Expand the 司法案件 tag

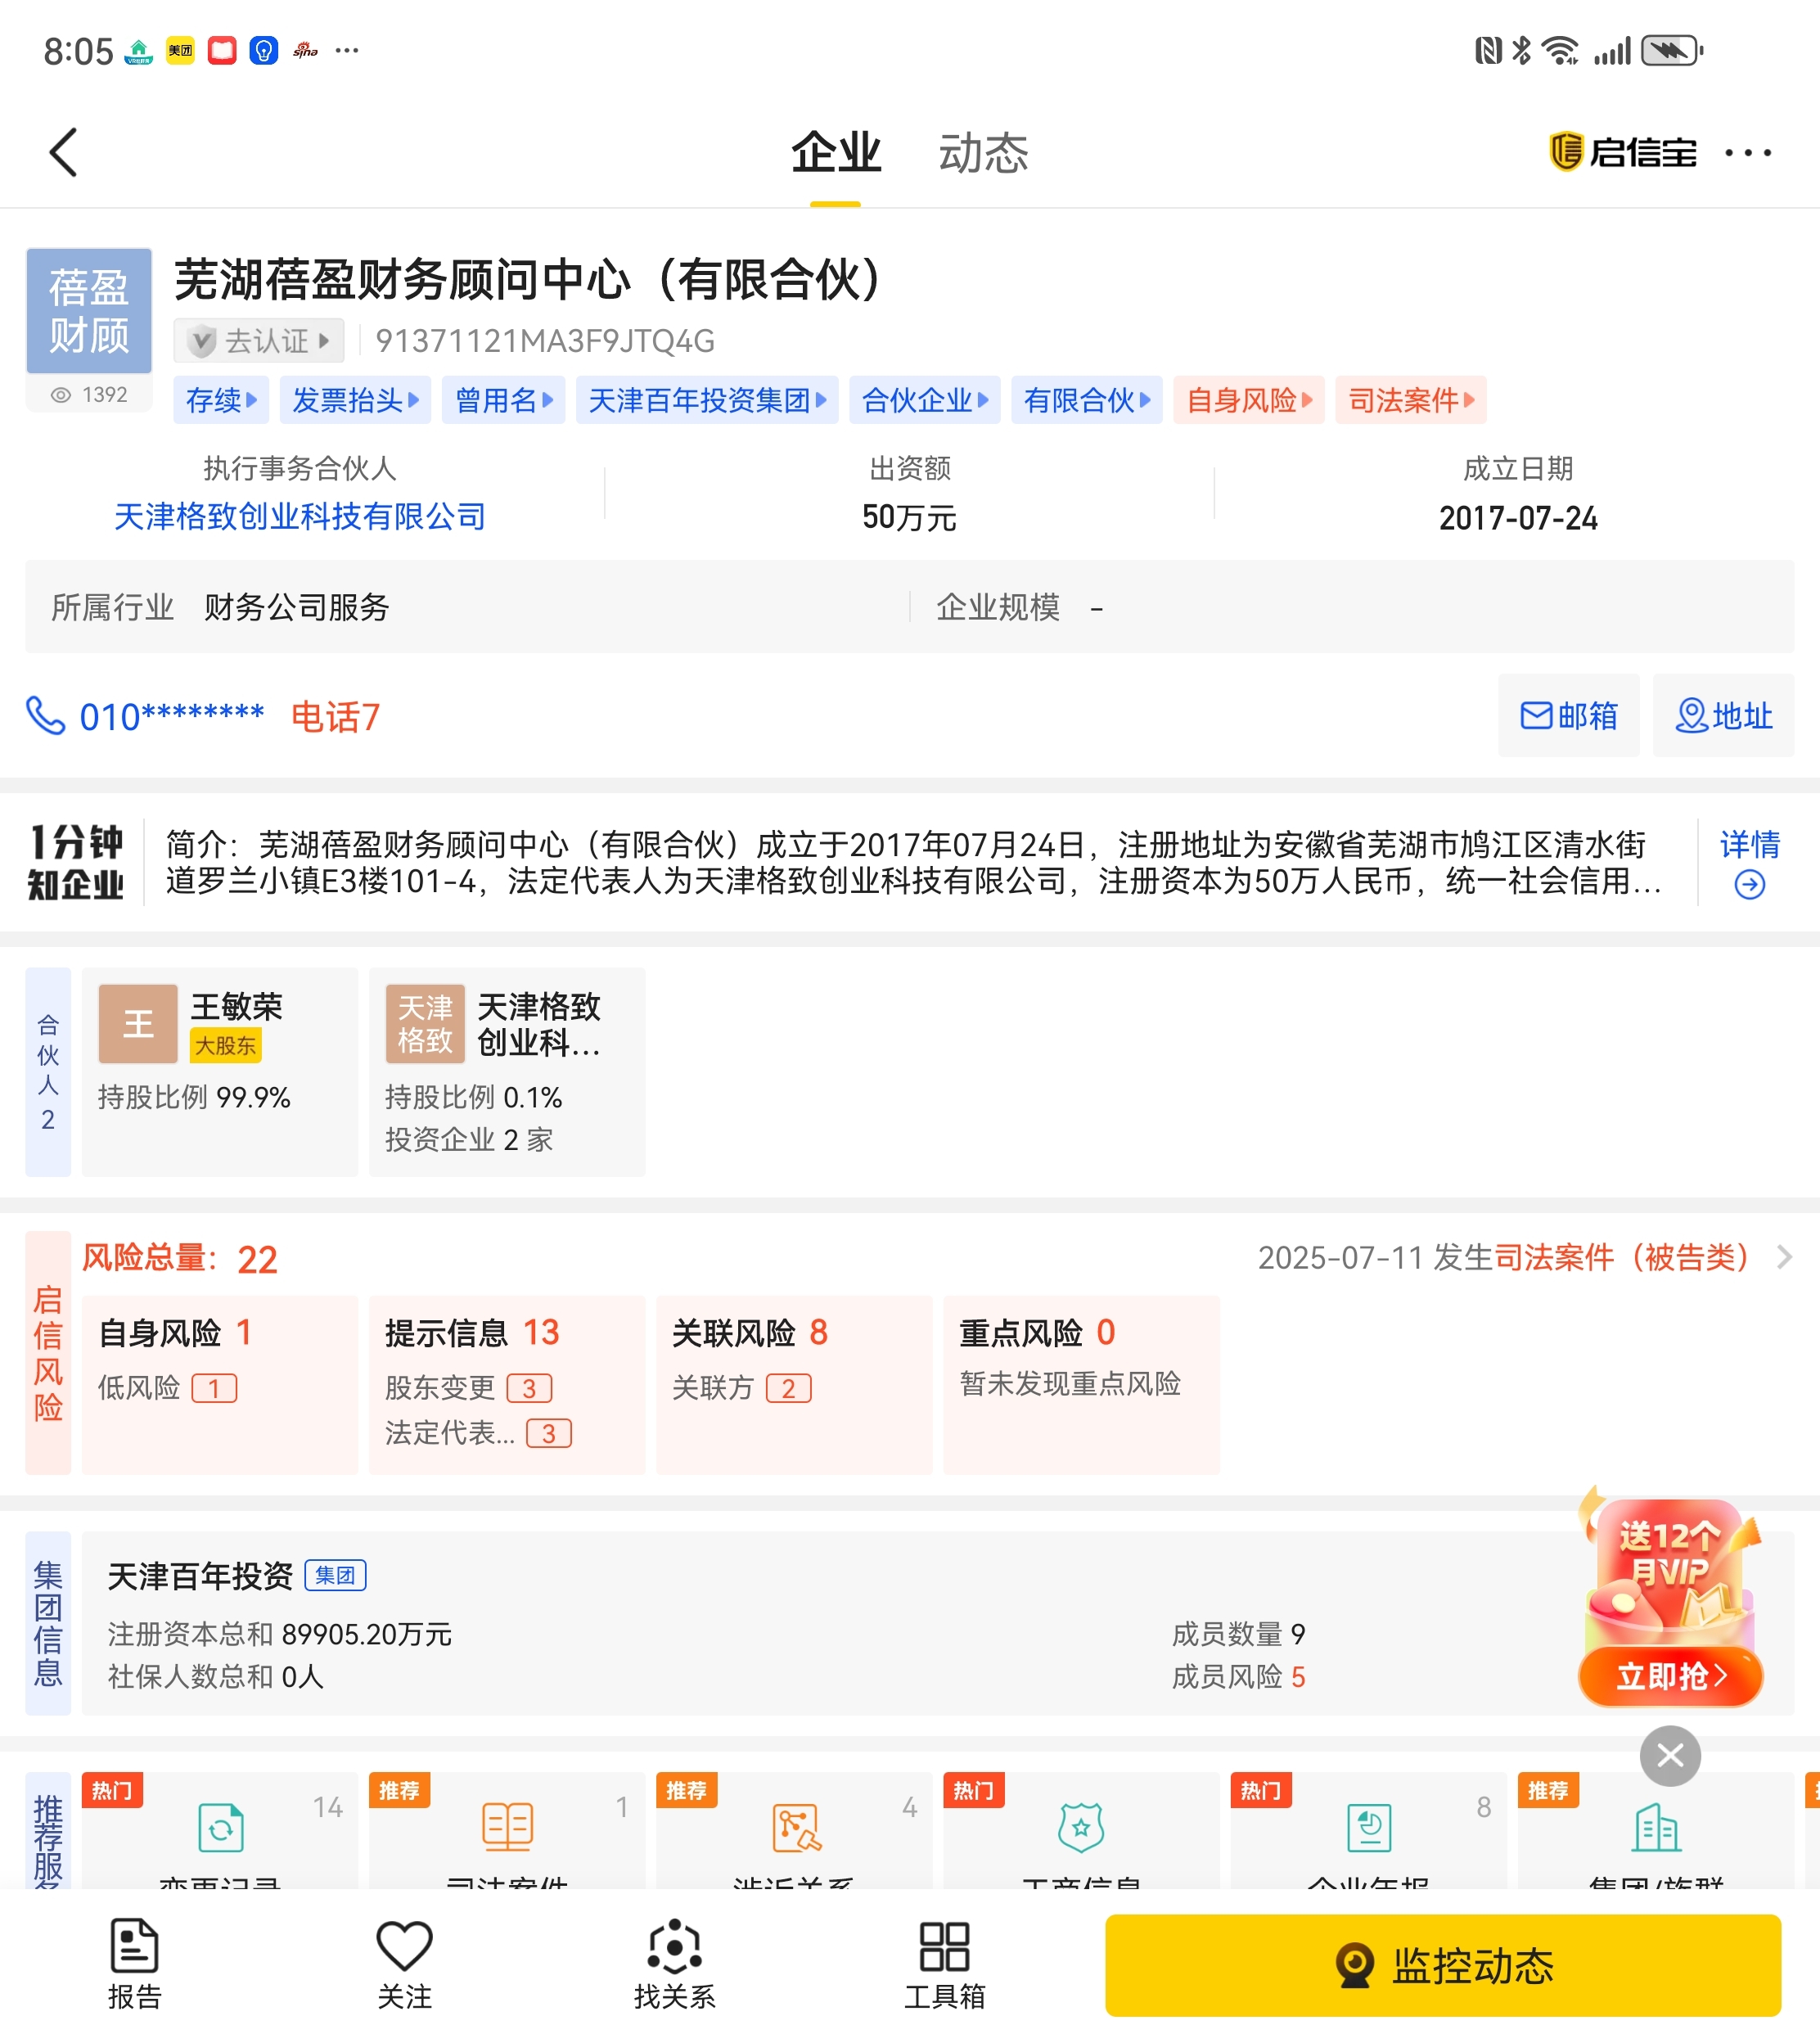[1410, 400]
